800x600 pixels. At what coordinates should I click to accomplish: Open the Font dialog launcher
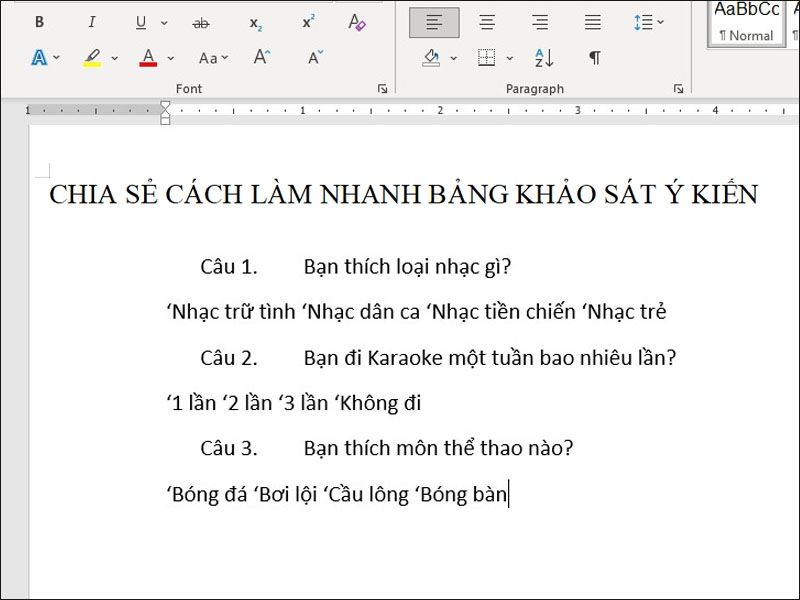coord(382,89)
